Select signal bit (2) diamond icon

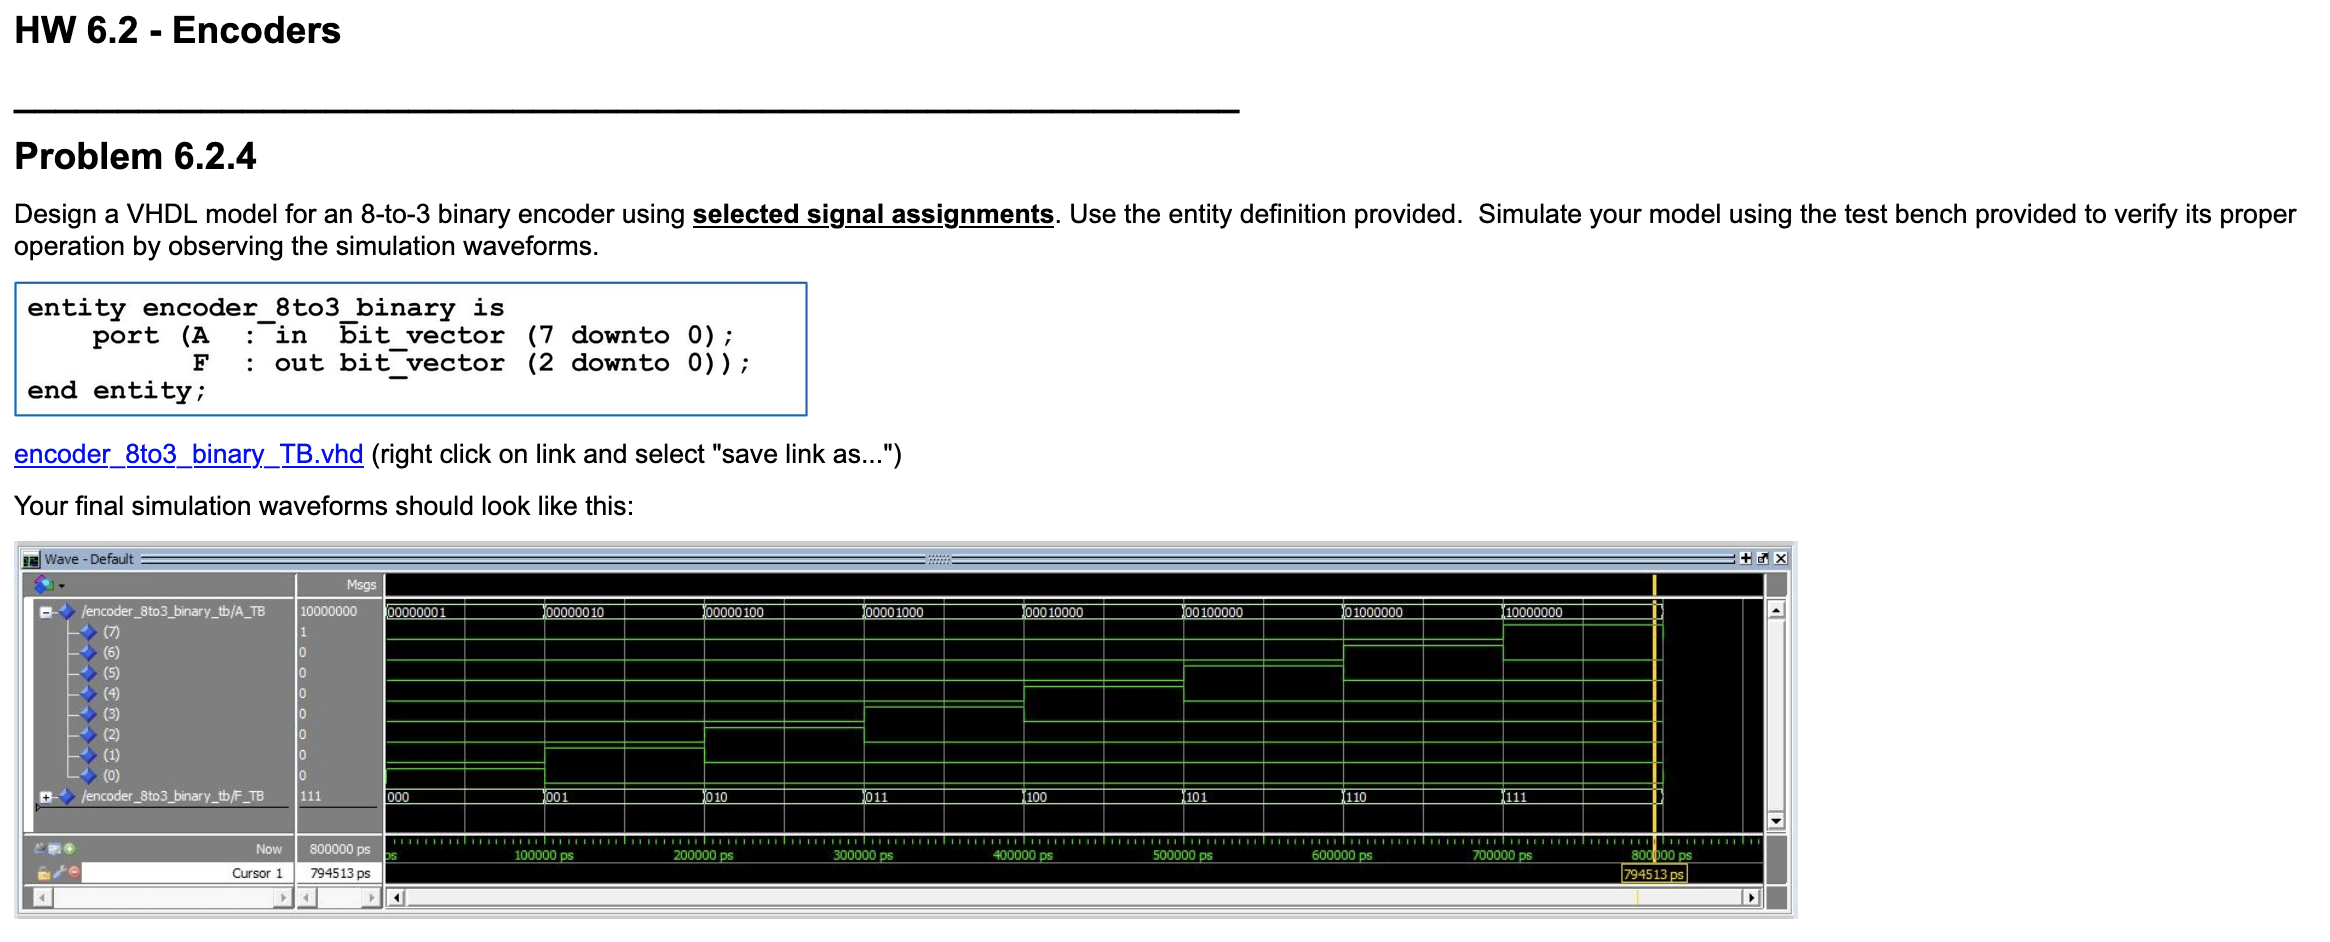[x=89, y=734]
